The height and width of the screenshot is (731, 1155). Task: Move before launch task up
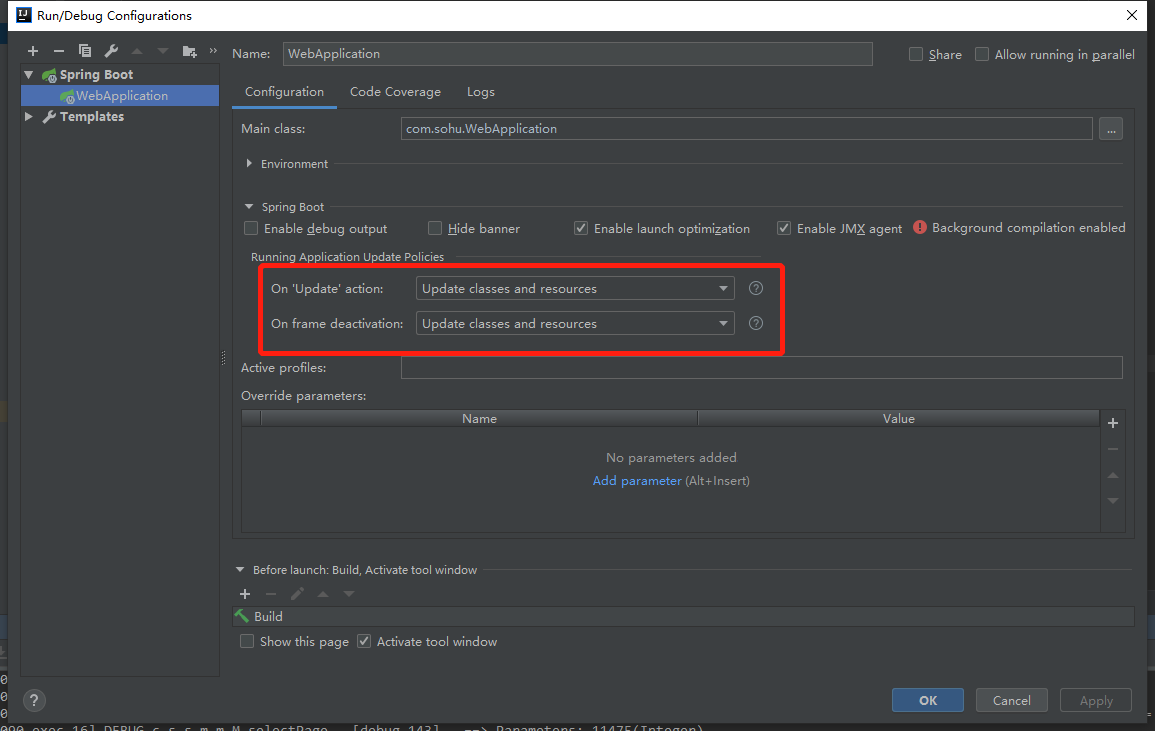(323, 594)
